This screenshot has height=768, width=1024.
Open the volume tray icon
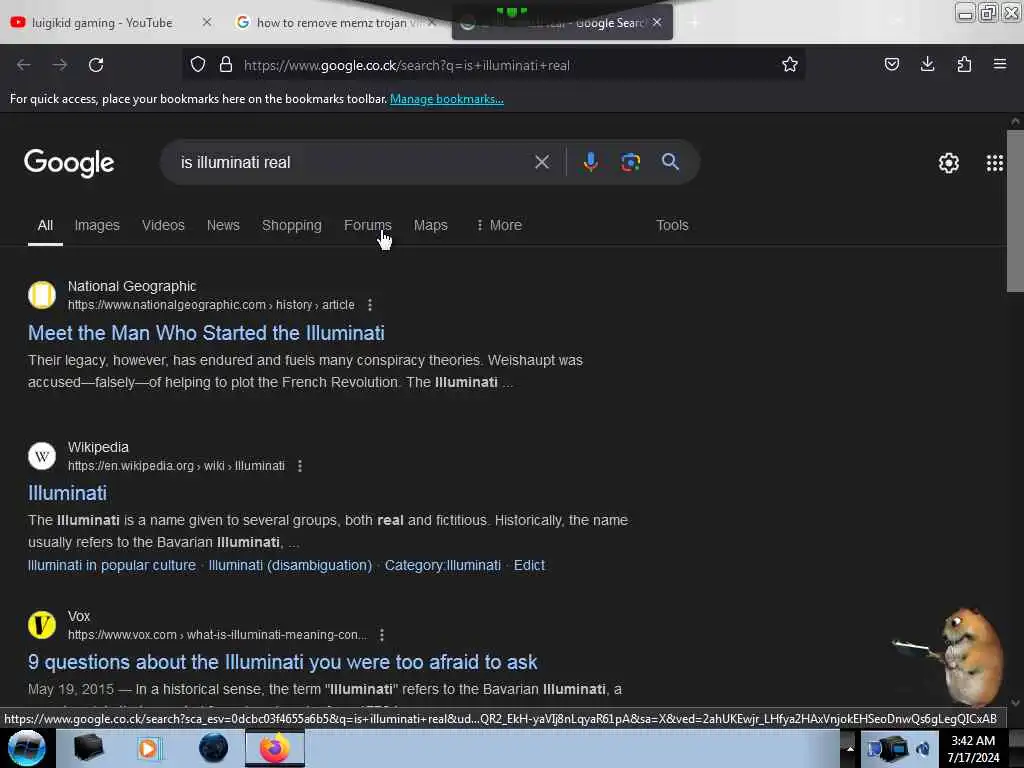(x=923, y=749)
